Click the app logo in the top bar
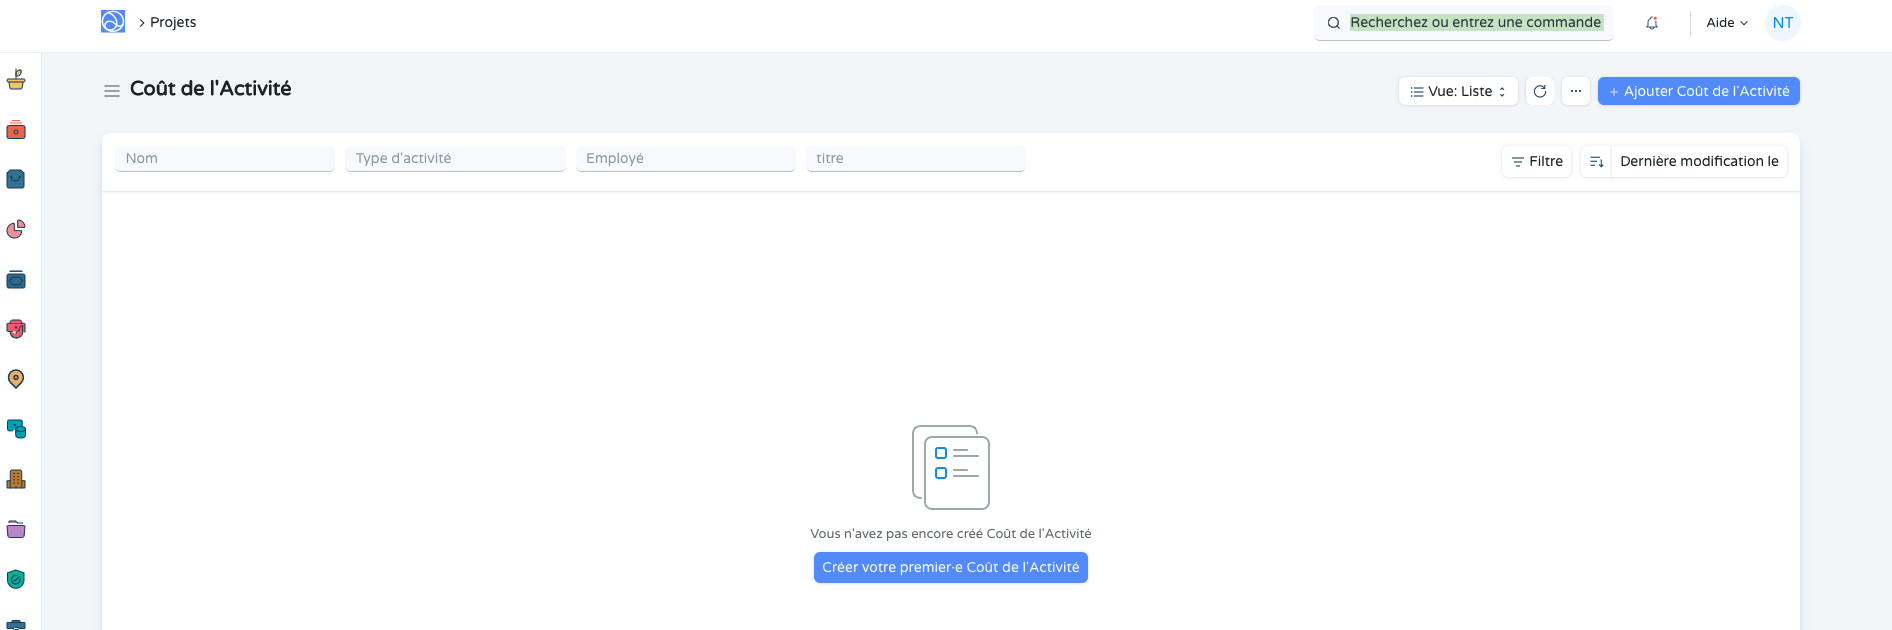This screenshot has width=1892, height=630. point(113,22)
